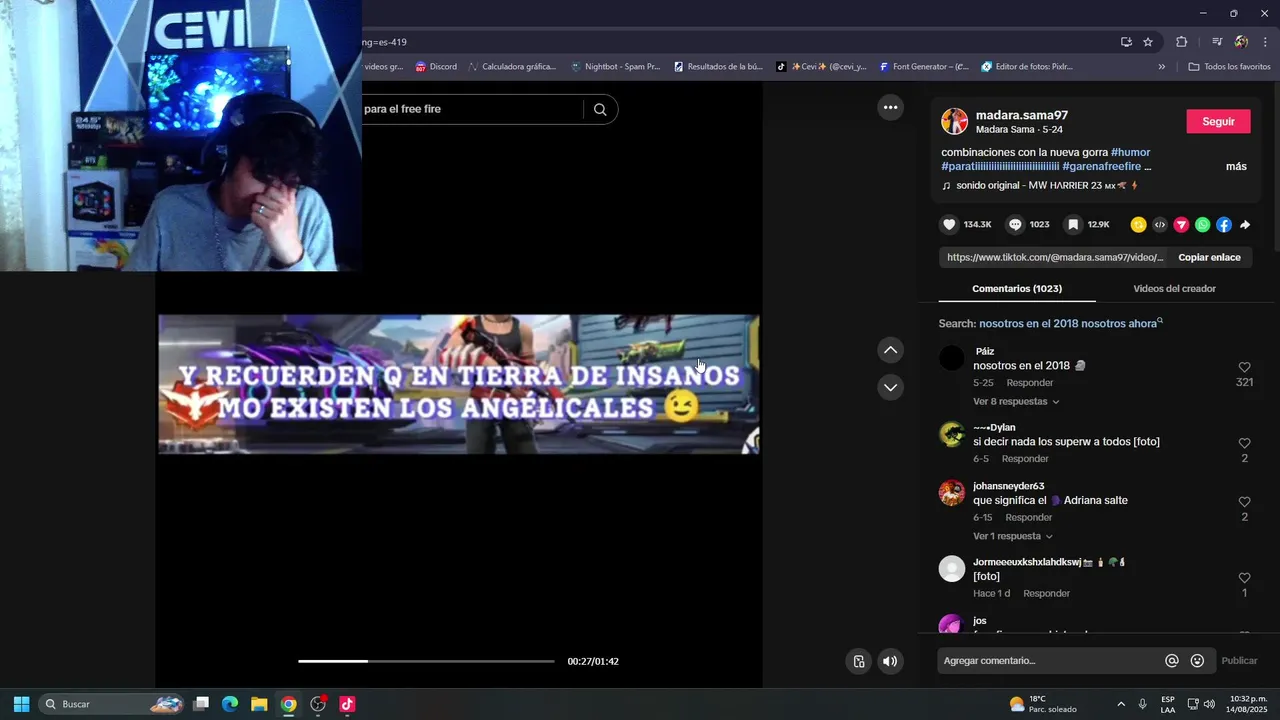
Task: Open the #garenafreefire hashtag
Action: [1101, 167]
